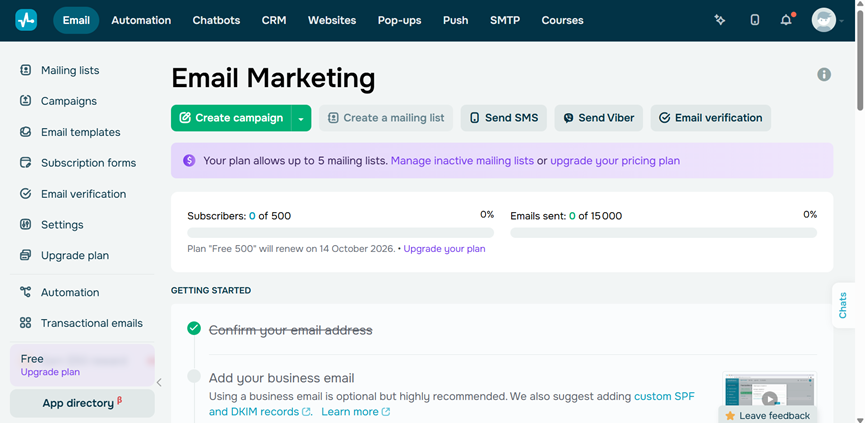Open the user avatar menu

pyautogui.click(x=824, y=20)
